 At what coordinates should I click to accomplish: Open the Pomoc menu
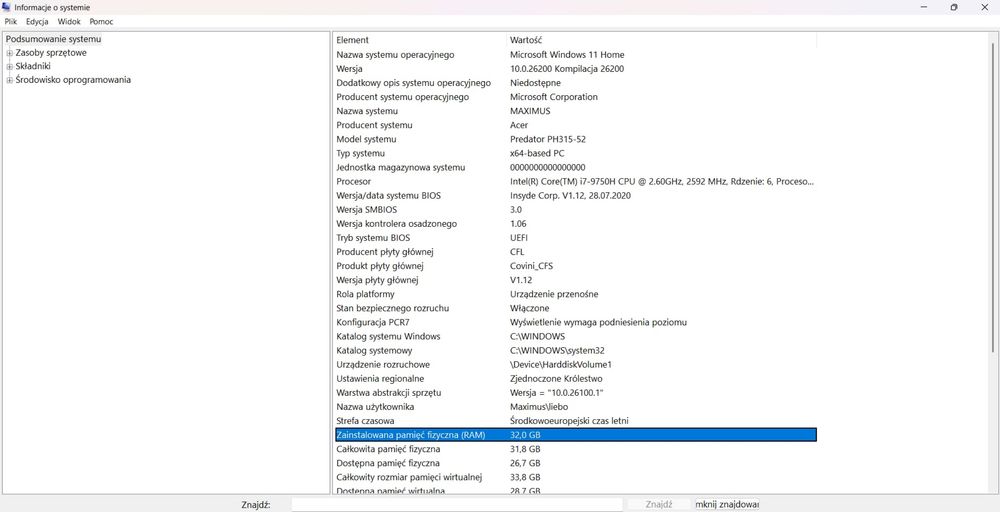pos(101,22)
